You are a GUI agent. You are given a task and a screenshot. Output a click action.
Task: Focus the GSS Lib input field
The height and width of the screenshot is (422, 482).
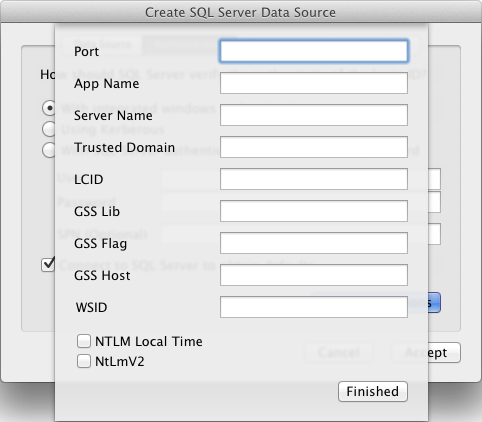point(314,211)
